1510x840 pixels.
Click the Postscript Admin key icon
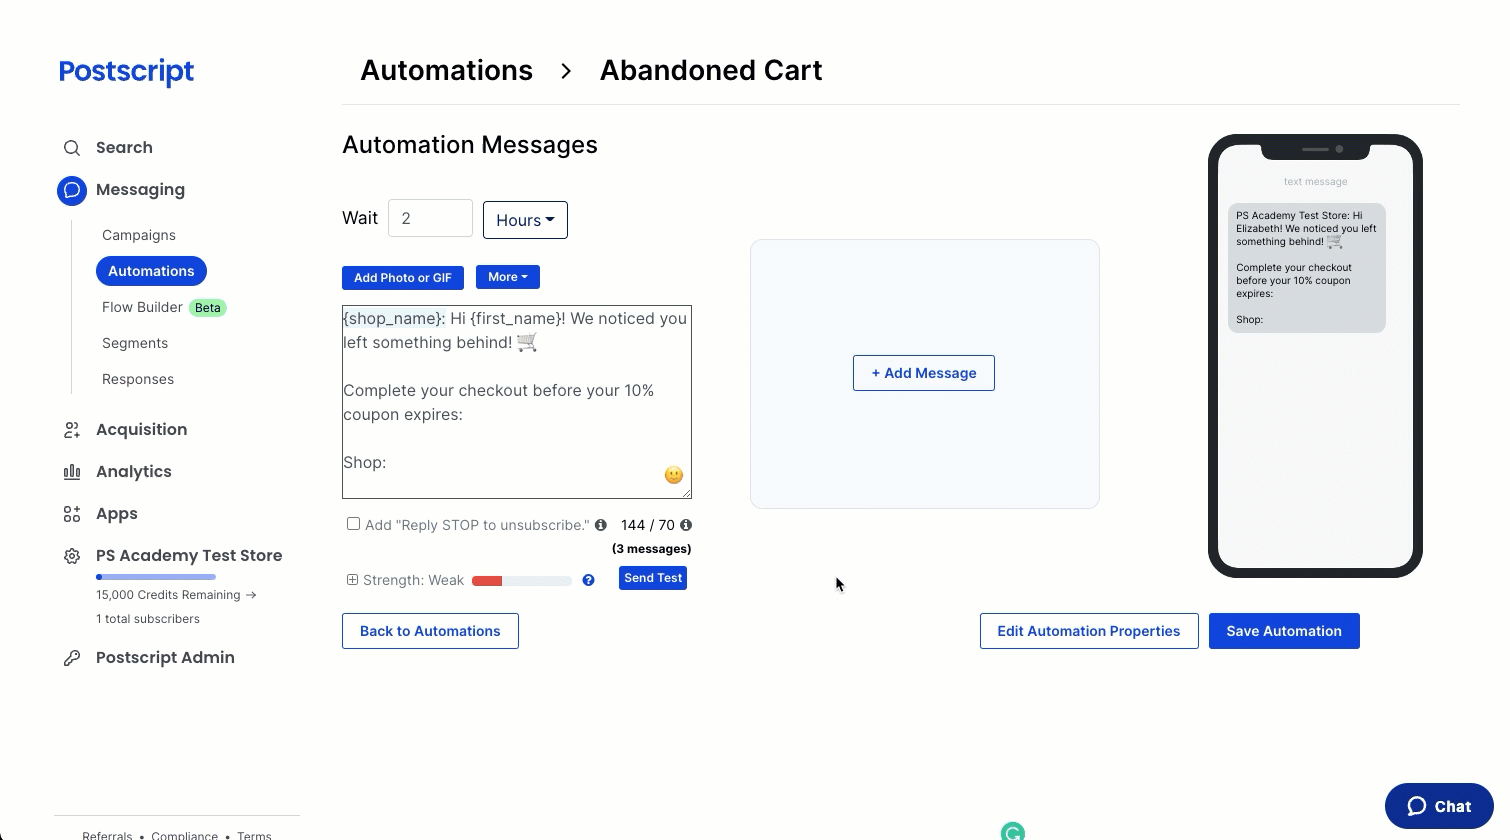pos(72,658)
